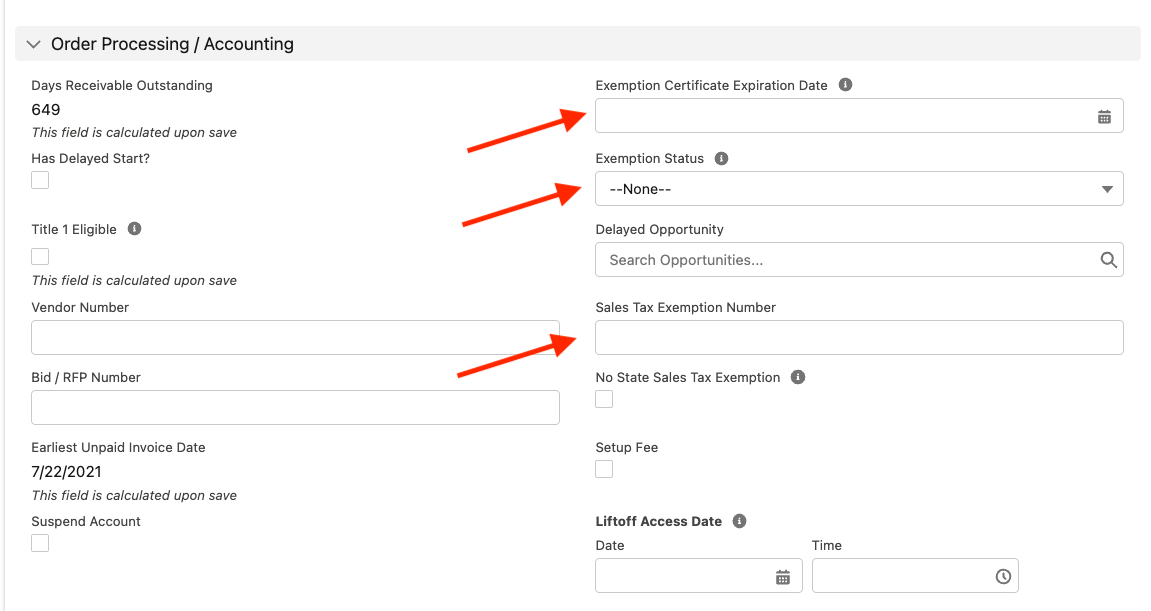Select the Earliest Unpaid Invoice Date 7/22/2021
The height and width of the screenshot is (611, 1151).
pyautogui.click(x=67, y=471)
